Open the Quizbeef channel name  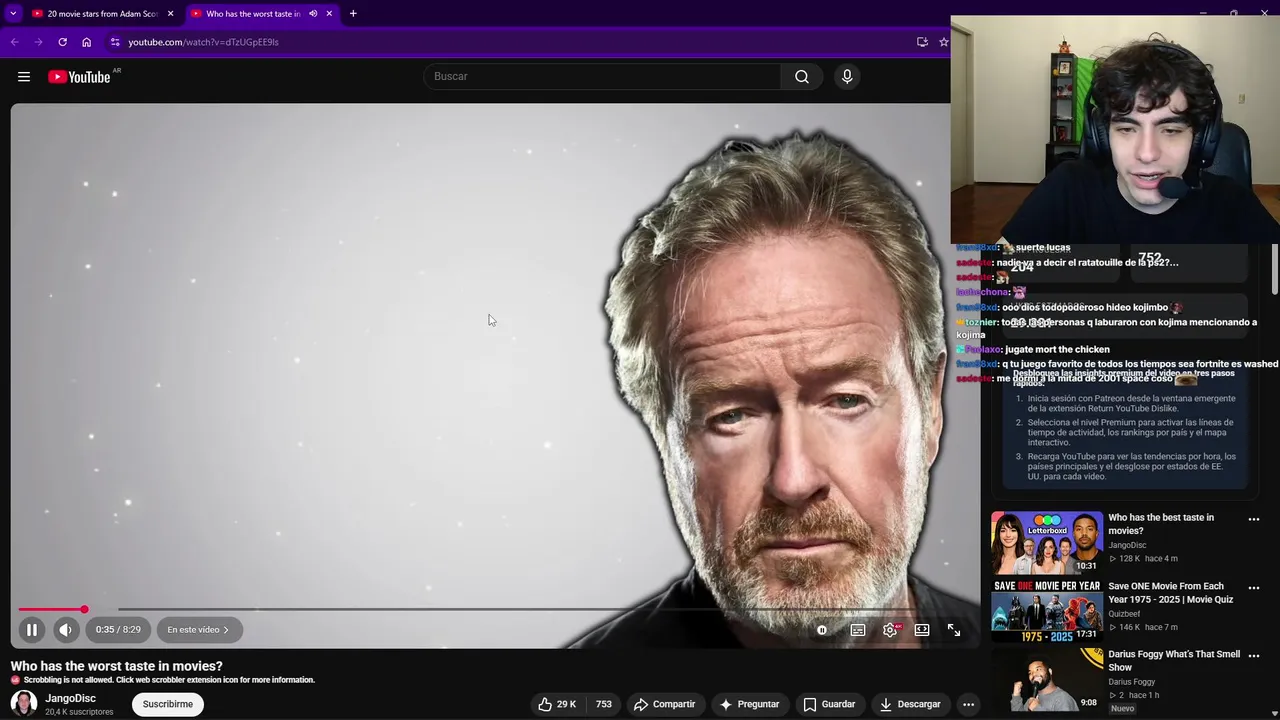(1124, 614)
